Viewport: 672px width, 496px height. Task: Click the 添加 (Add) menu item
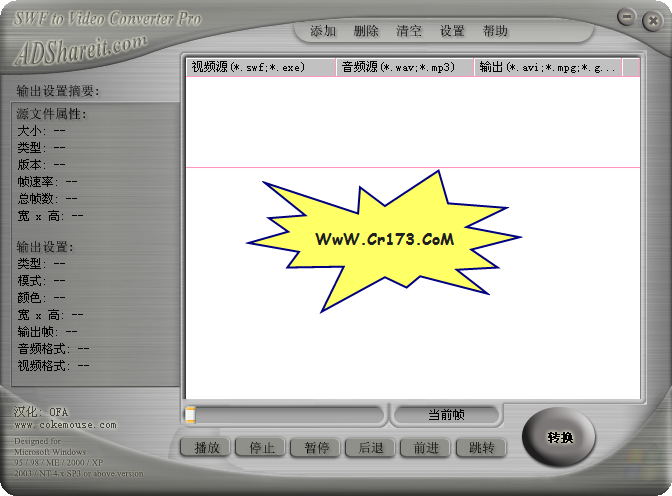click(323, 31)
